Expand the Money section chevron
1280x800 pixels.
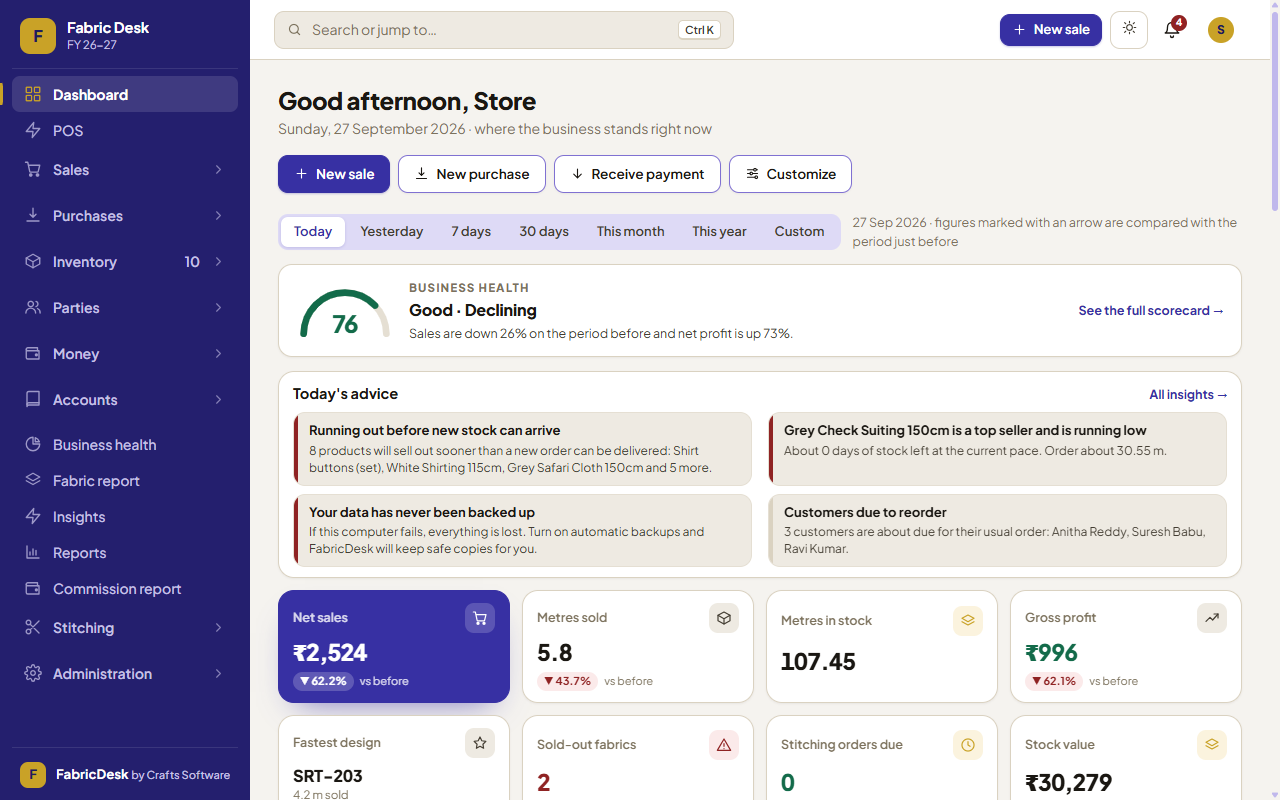[218, 354]
